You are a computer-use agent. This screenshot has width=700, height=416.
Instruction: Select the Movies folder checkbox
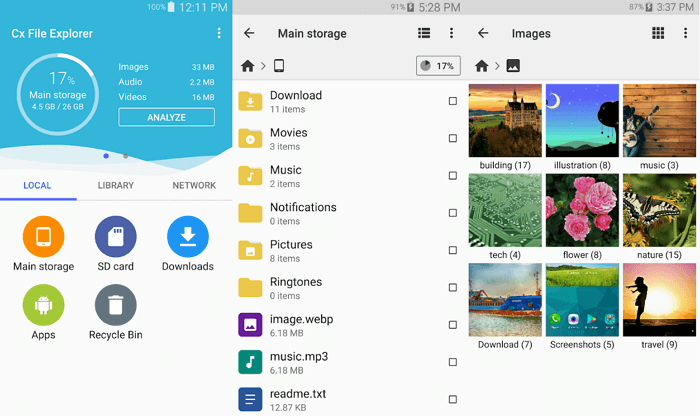pos(452,138)
